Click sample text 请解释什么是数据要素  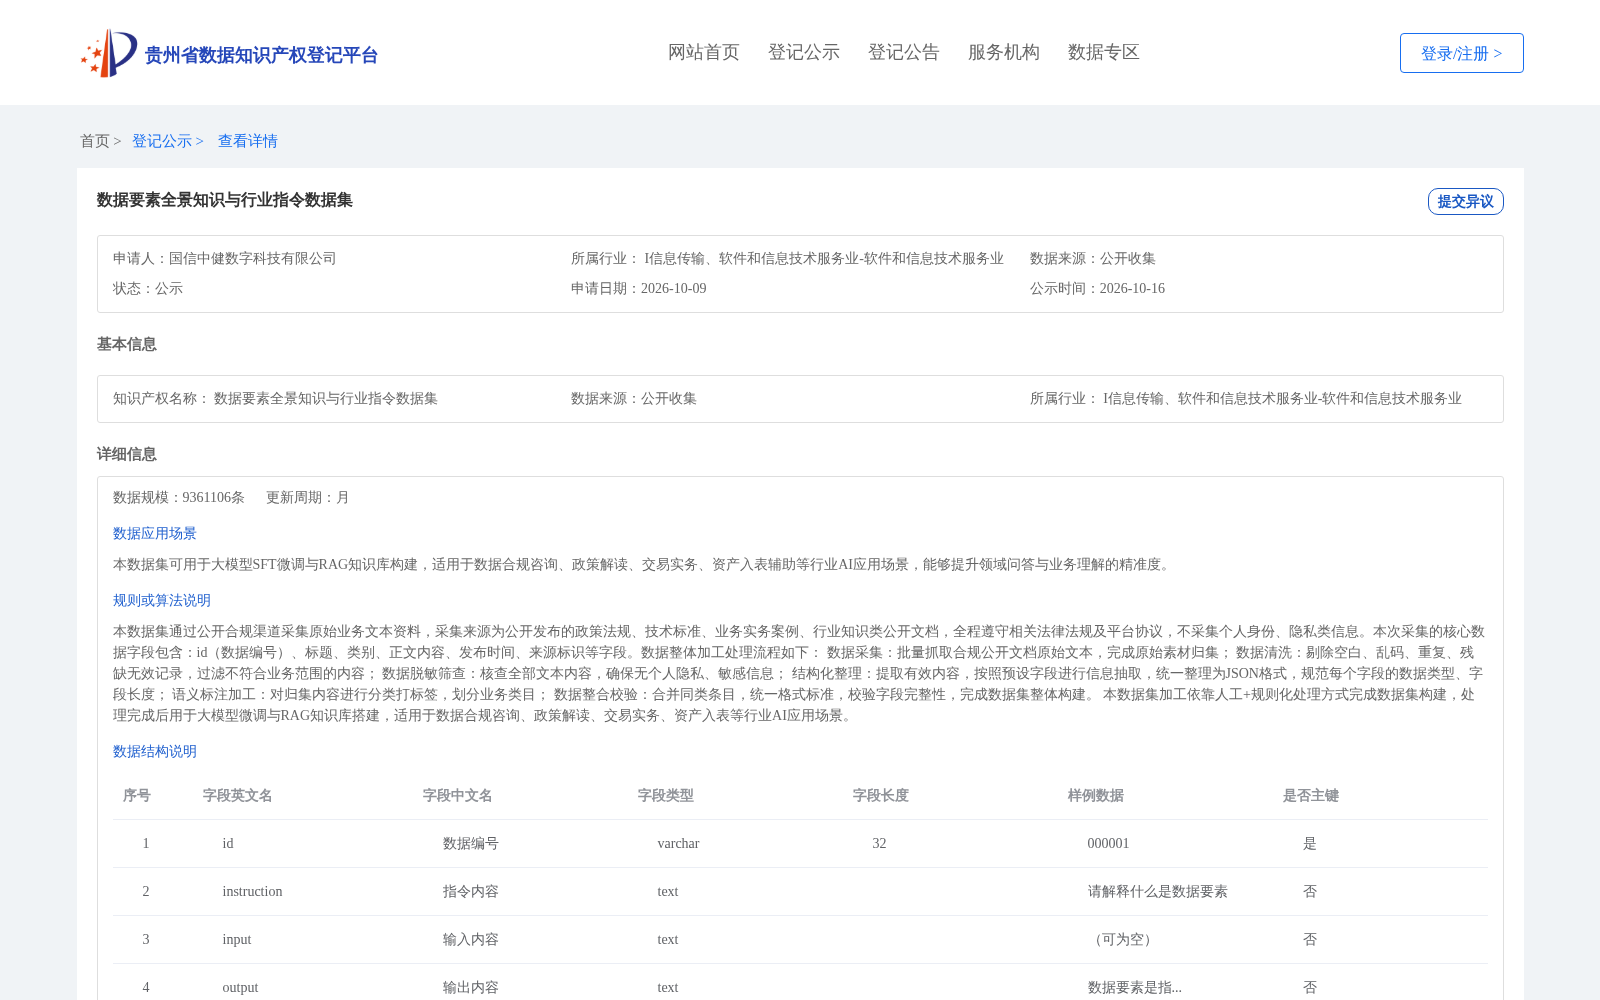(x=1158, y=891)
